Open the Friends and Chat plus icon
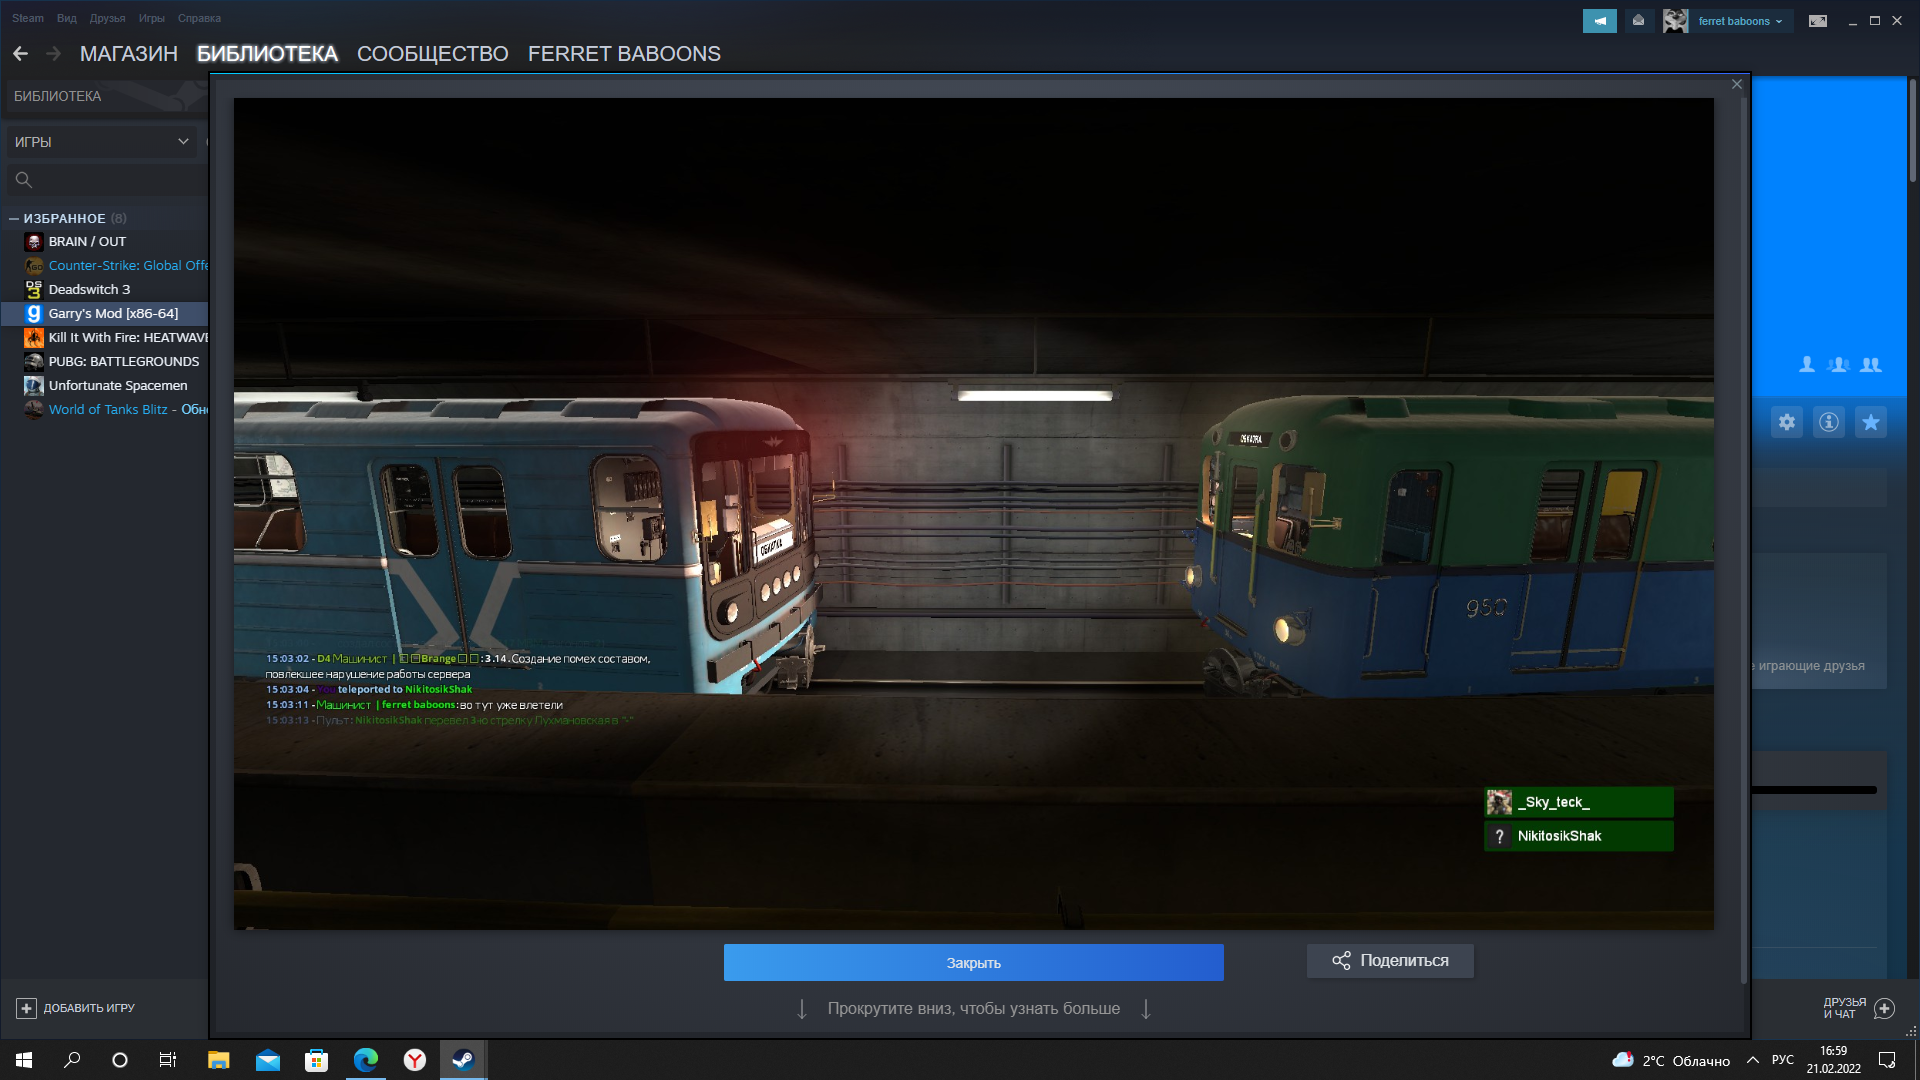The image size is (1920, 1080). click(1884, 1008)
